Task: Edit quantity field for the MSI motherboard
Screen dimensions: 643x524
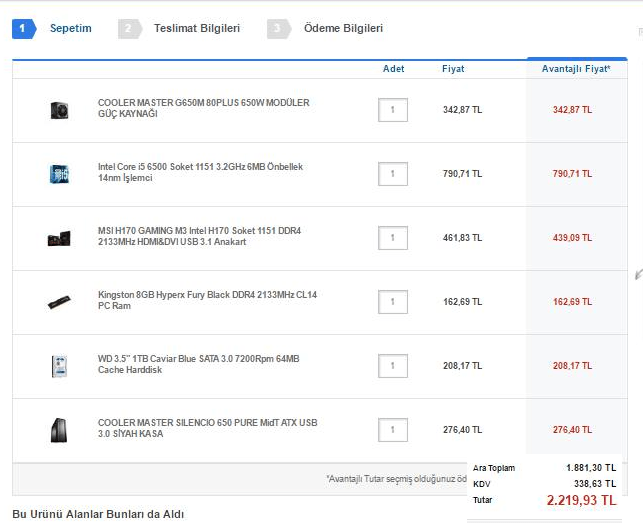Action: (393, 238)
